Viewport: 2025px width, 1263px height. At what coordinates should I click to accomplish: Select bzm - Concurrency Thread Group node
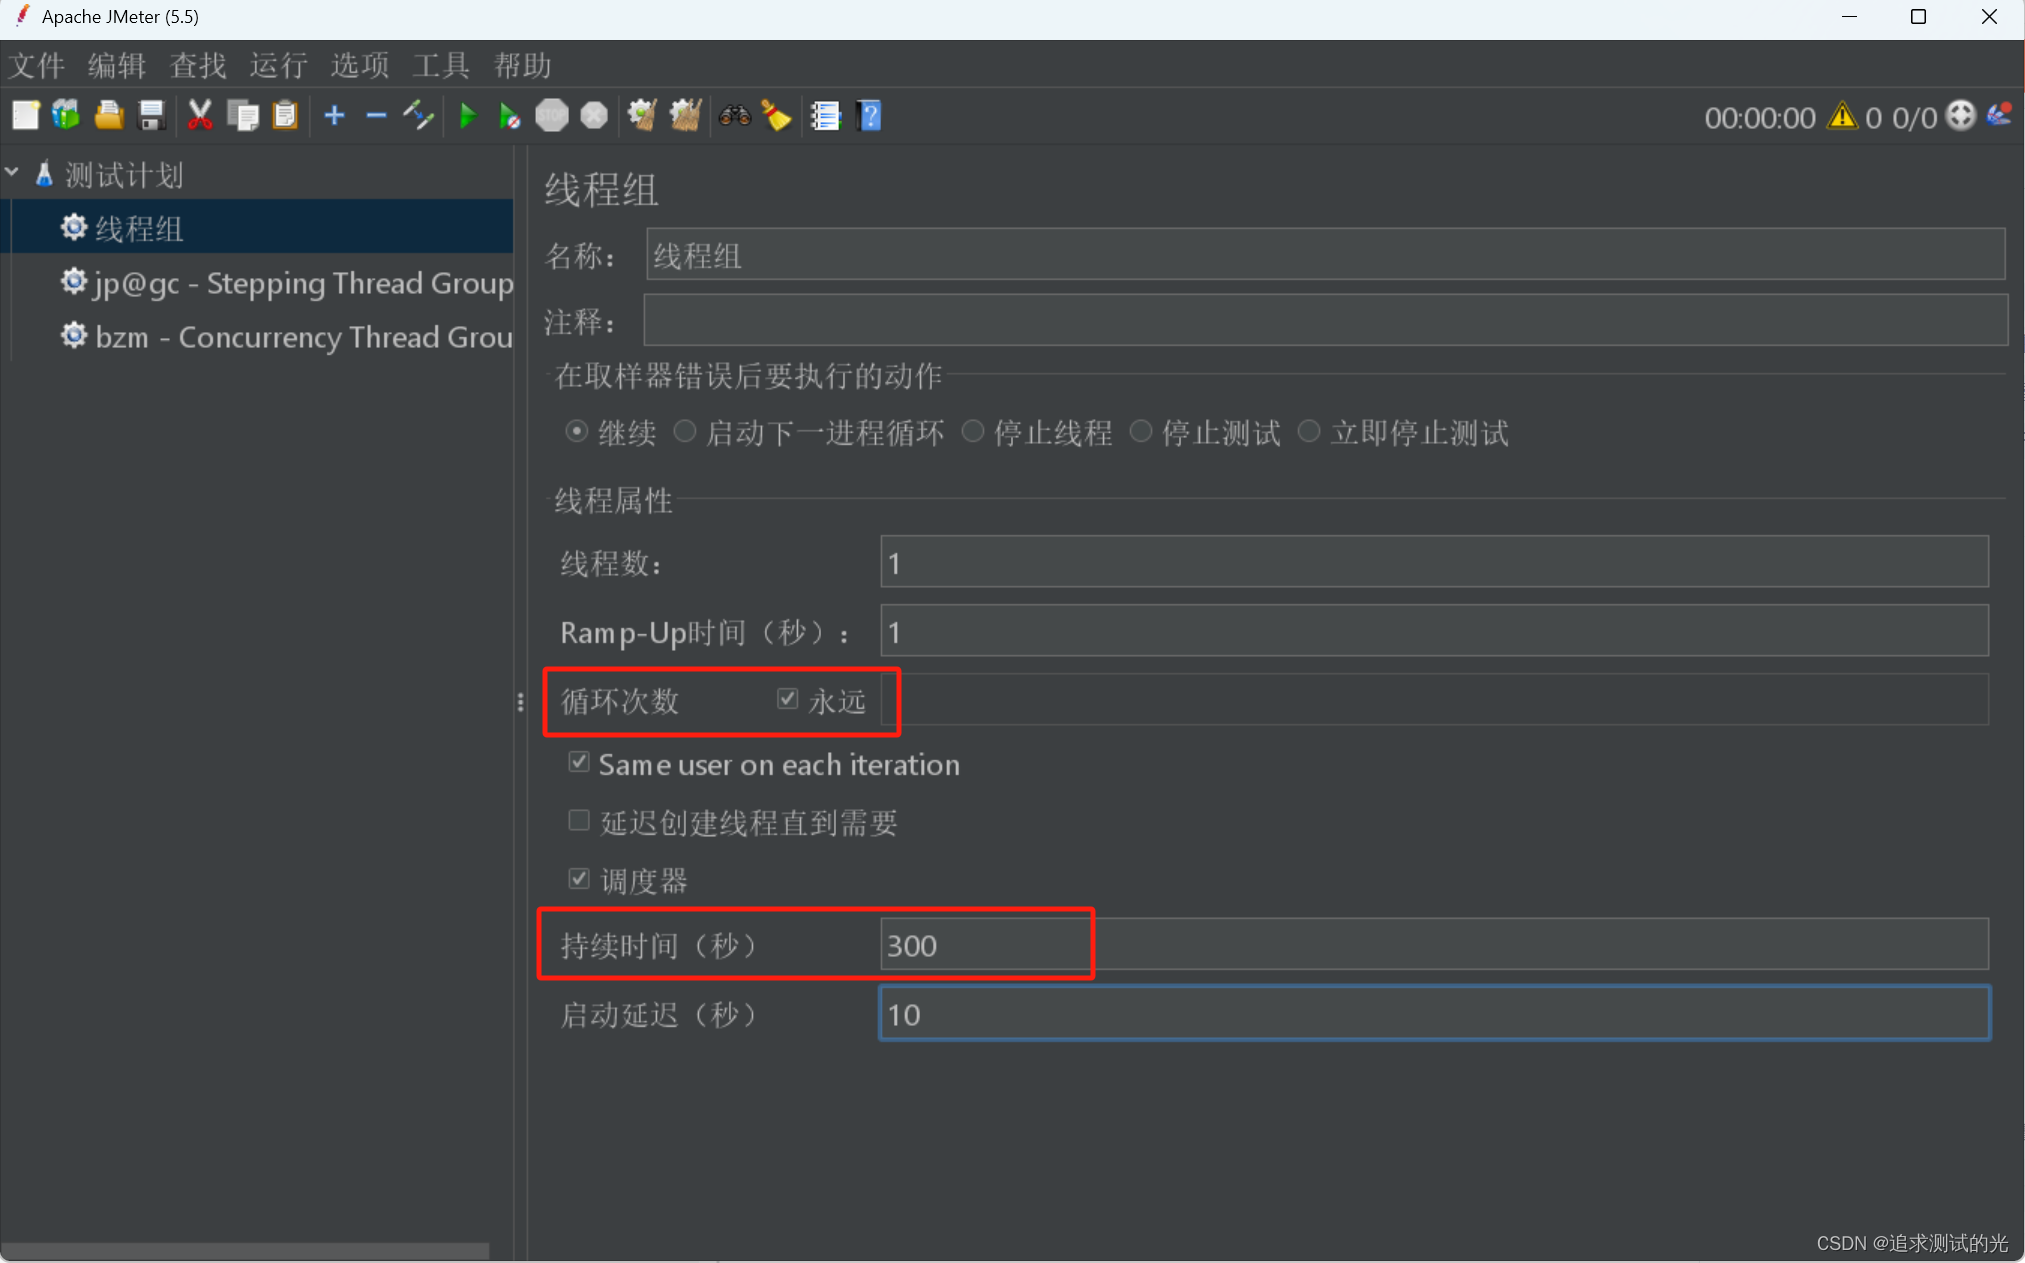click(x=304, y=337)
